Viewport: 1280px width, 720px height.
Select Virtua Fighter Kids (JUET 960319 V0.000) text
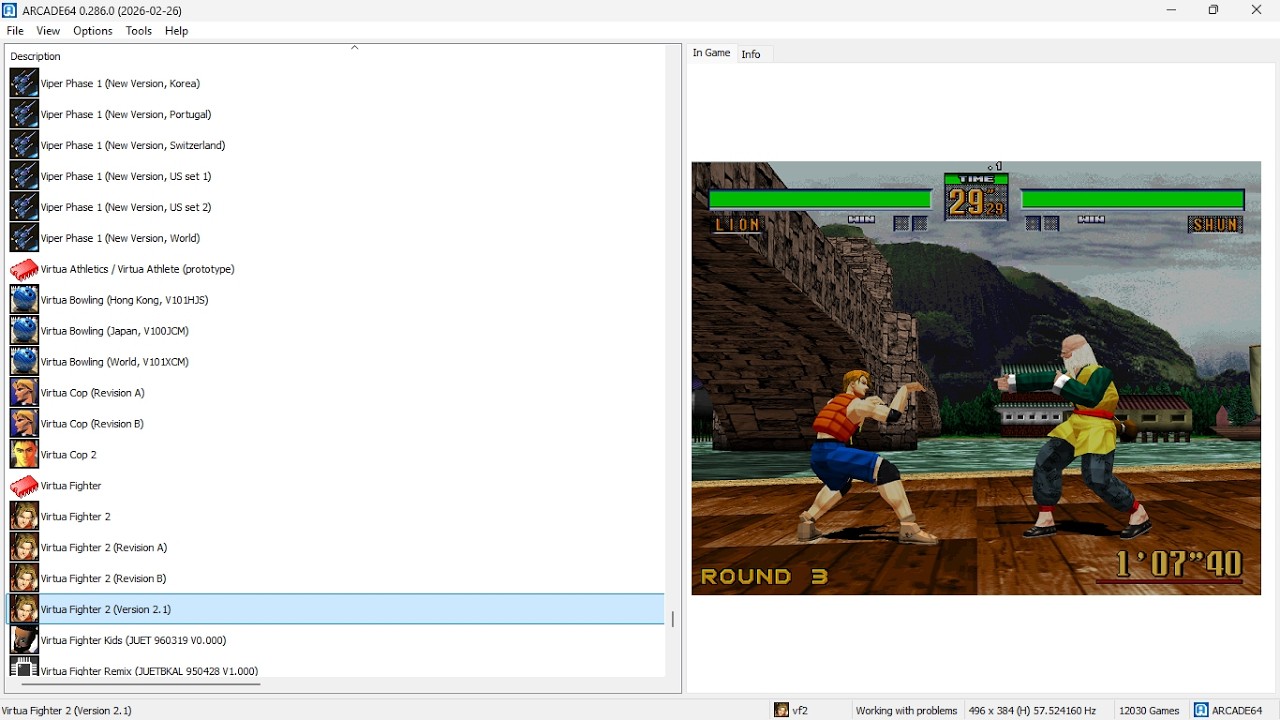pyautogui.click(x=134, y=641)
